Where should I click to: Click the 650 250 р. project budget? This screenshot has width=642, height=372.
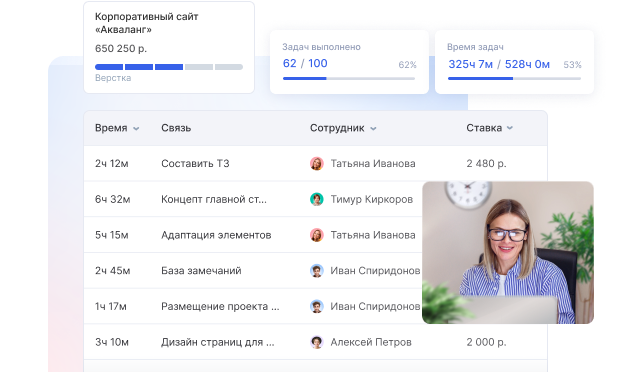click(121, 49)
